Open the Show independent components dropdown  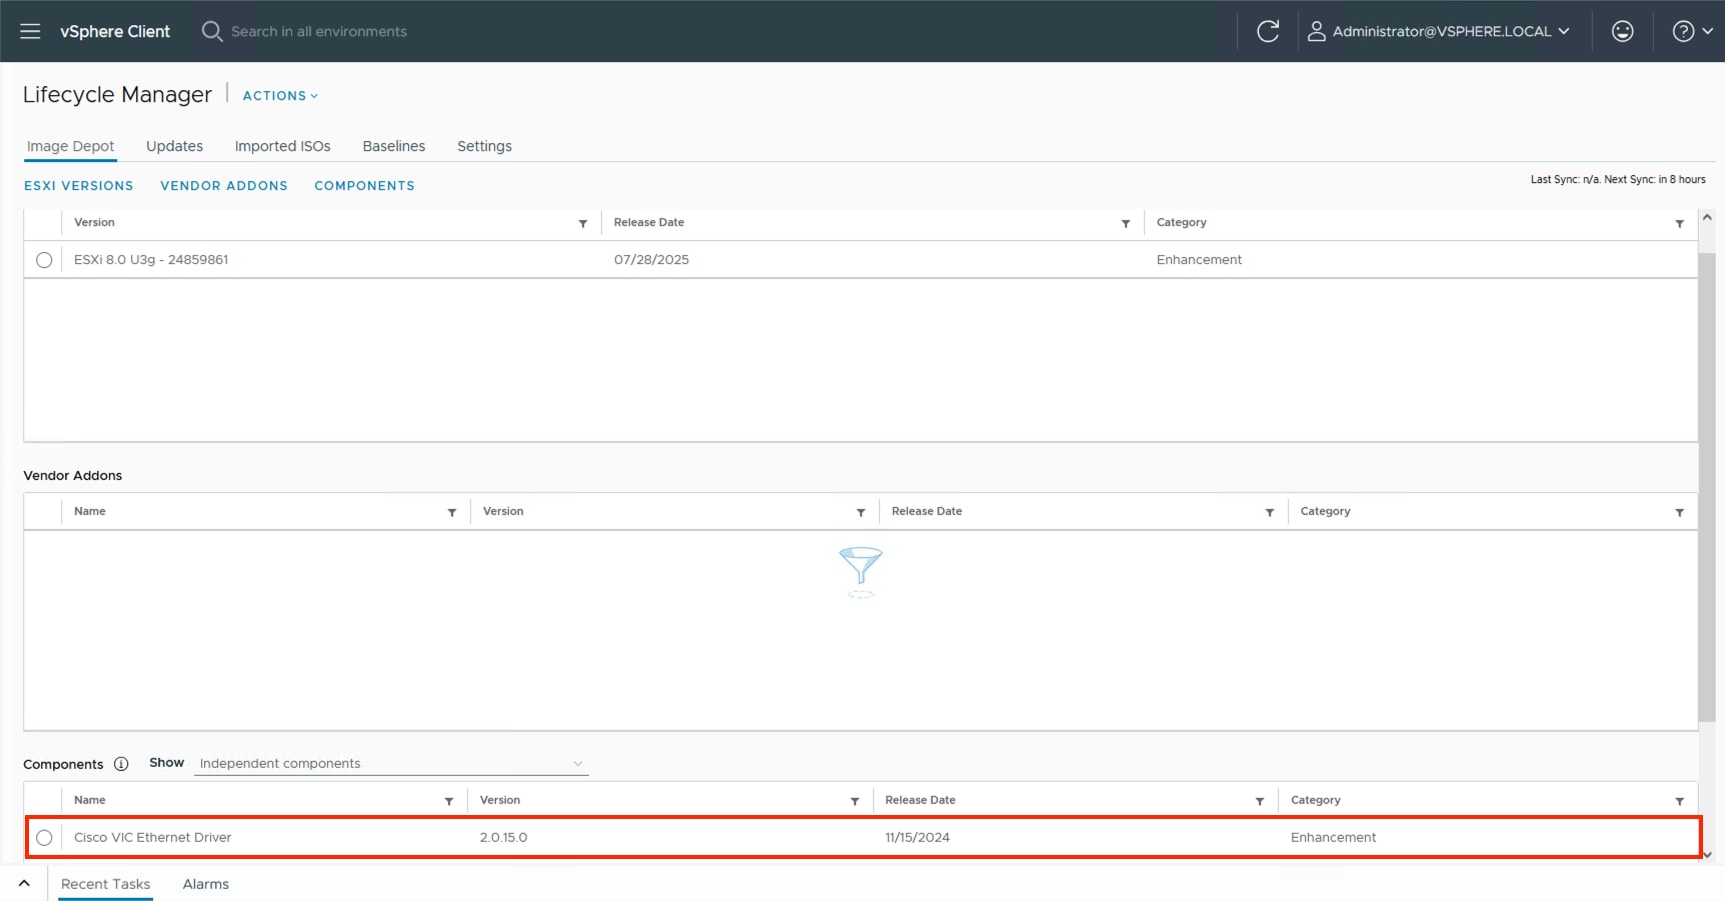(391, 763)
